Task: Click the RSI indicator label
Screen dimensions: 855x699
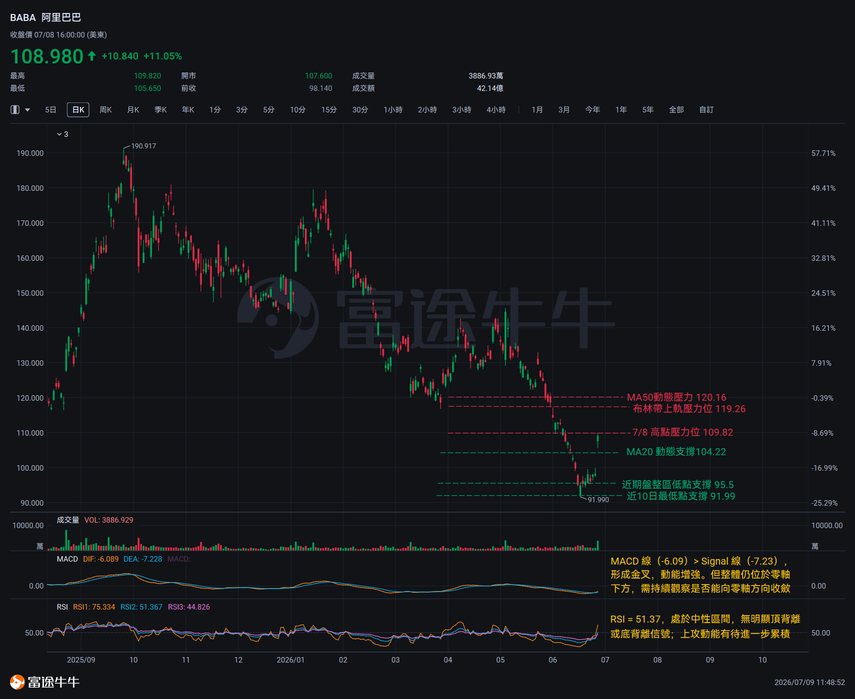Action: [62, 607]
